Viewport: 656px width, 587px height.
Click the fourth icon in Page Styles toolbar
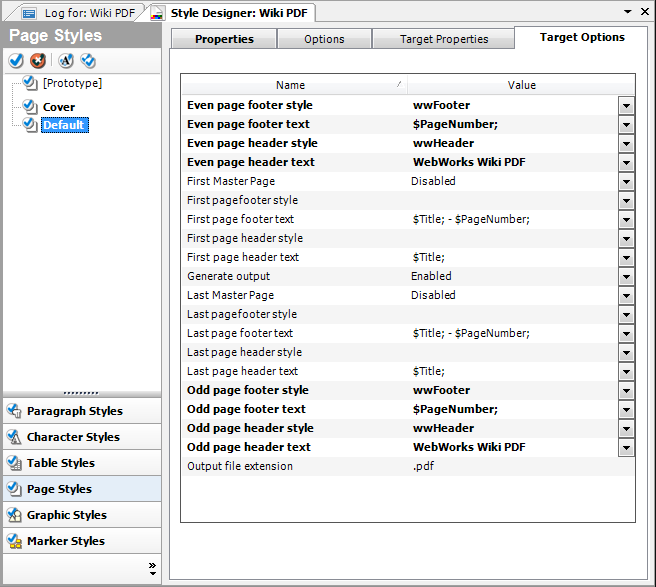88,61
